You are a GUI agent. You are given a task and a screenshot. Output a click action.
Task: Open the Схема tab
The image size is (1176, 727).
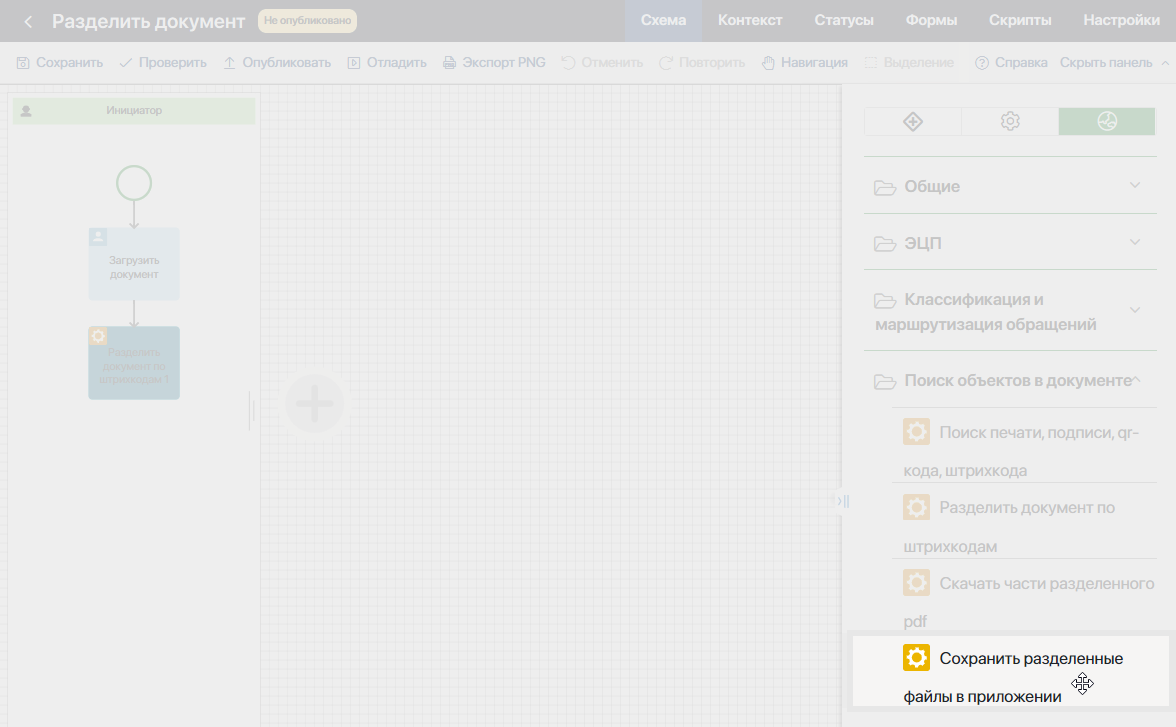[663, 21]
